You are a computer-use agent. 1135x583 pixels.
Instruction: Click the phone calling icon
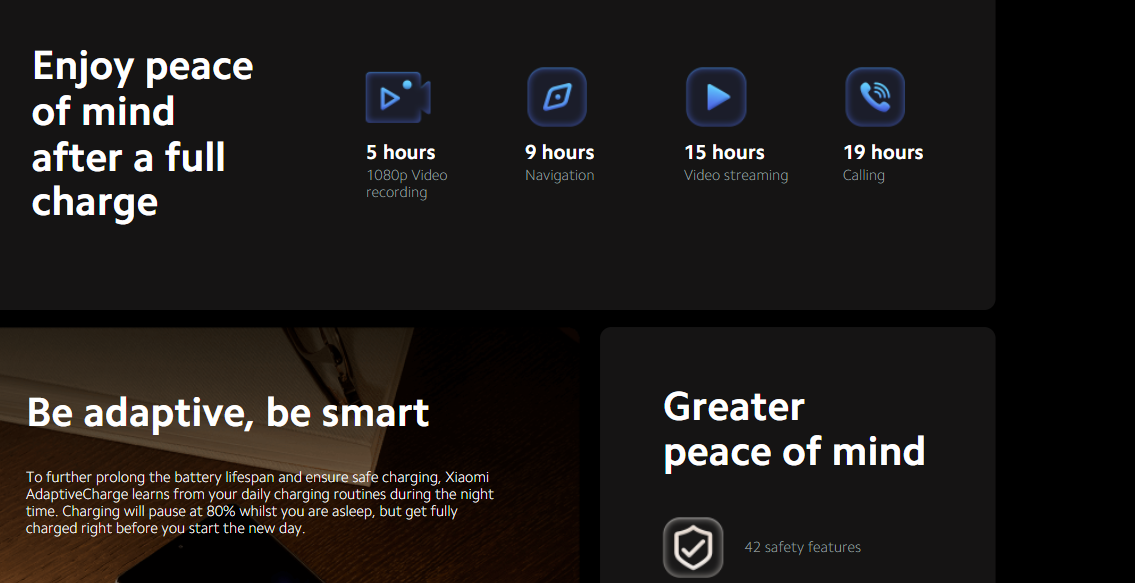pyautogui.click(x=875, y=97)
